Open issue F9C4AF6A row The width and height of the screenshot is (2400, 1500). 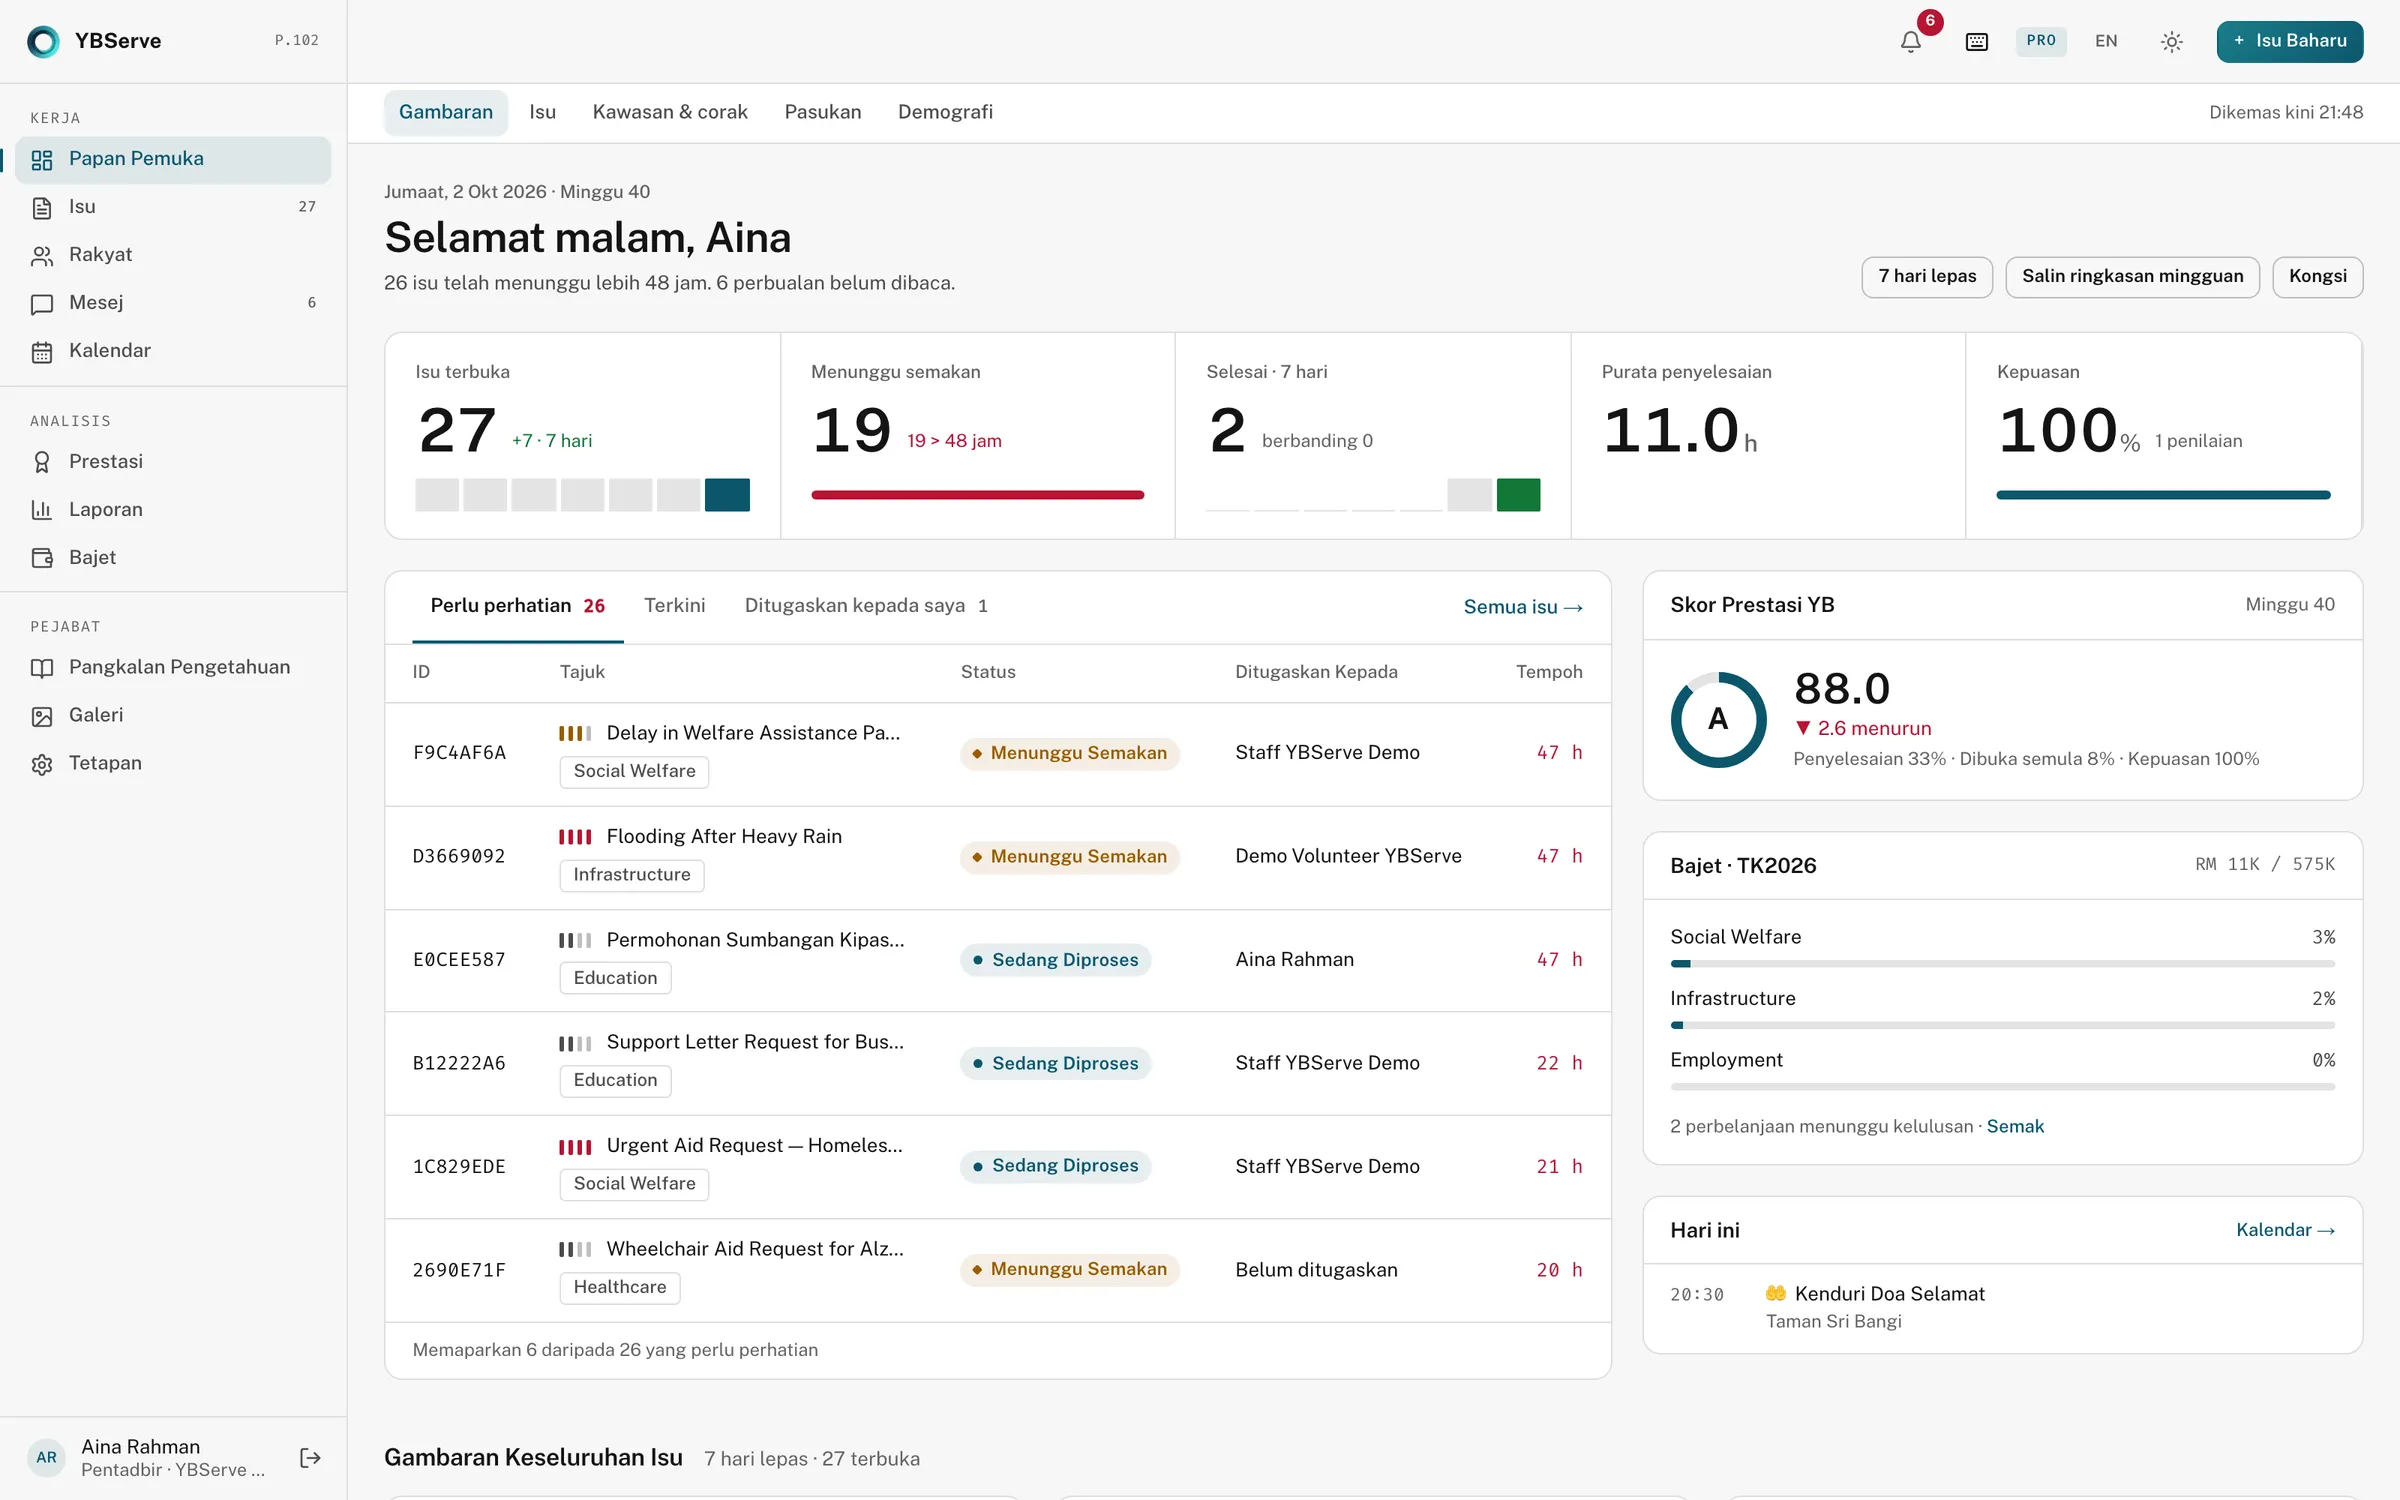coord(997,754)
